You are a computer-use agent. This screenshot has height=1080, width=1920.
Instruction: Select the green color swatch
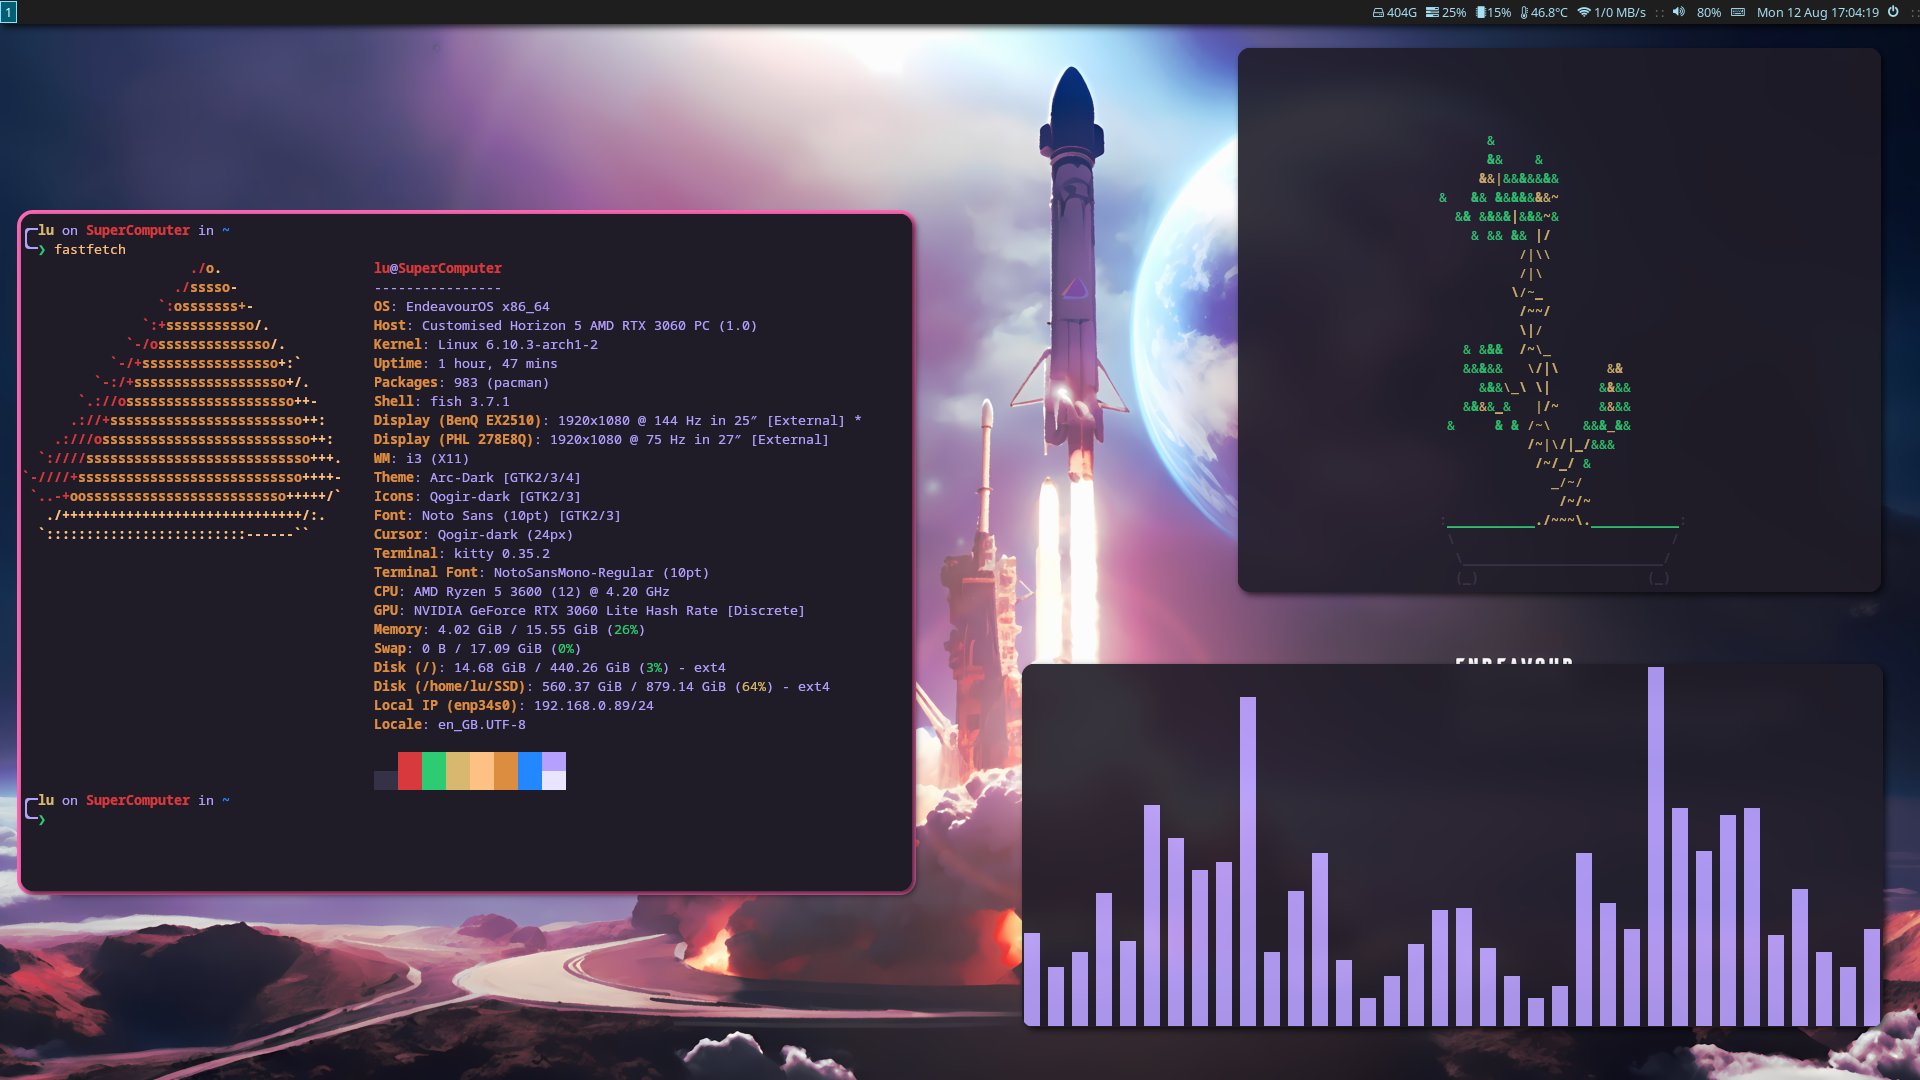tap(434, 771)
